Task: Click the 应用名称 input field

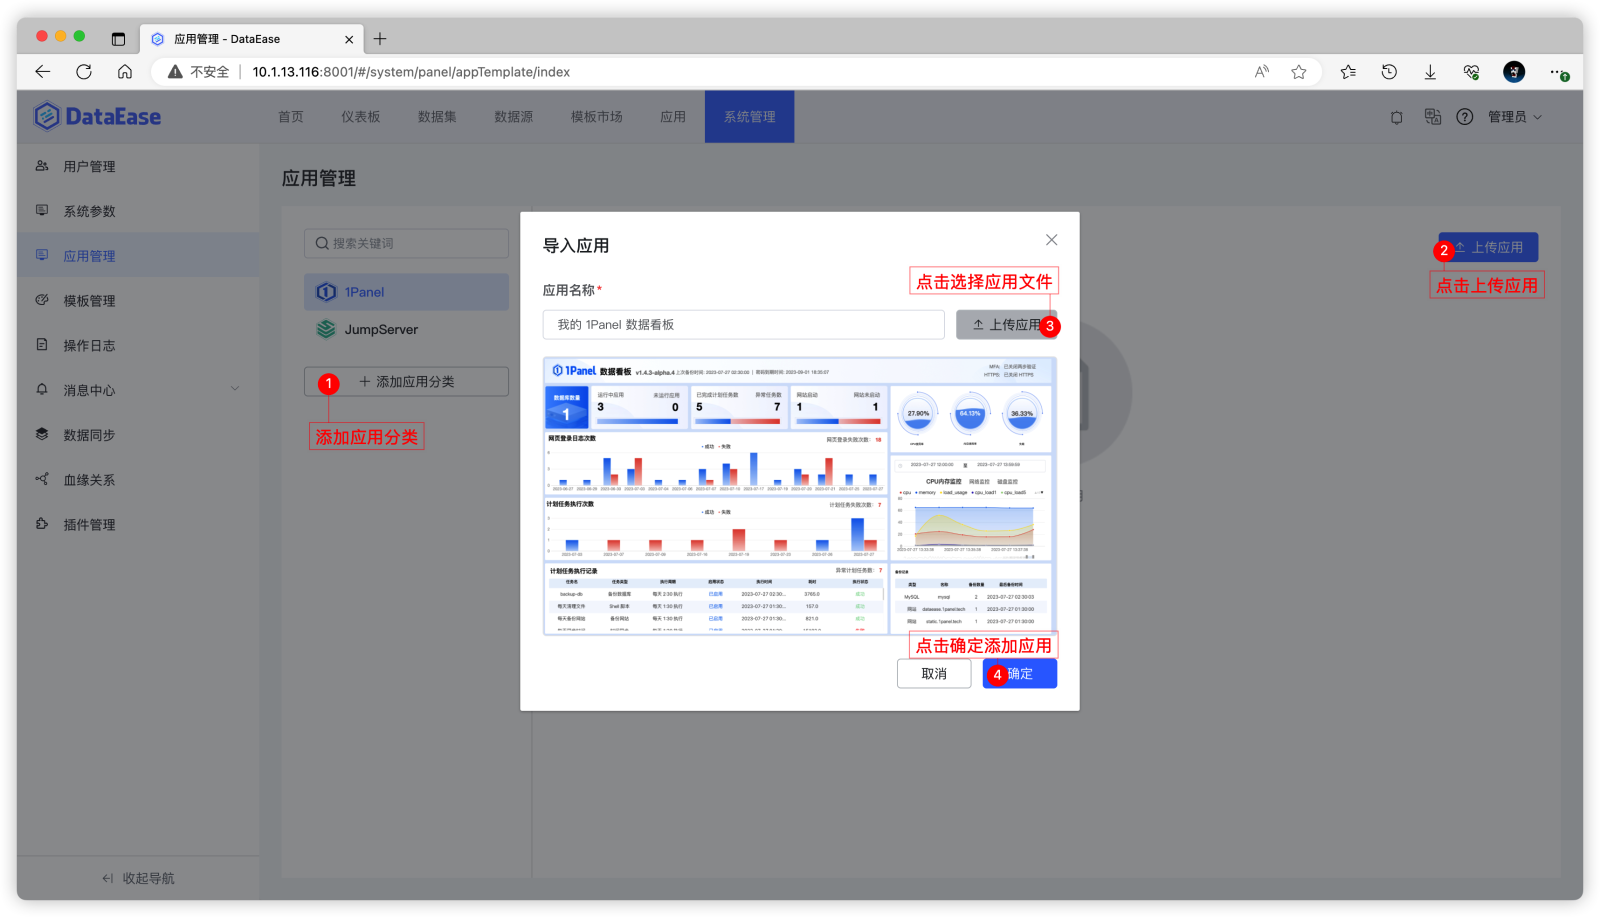Action: [x=744, y=325]
